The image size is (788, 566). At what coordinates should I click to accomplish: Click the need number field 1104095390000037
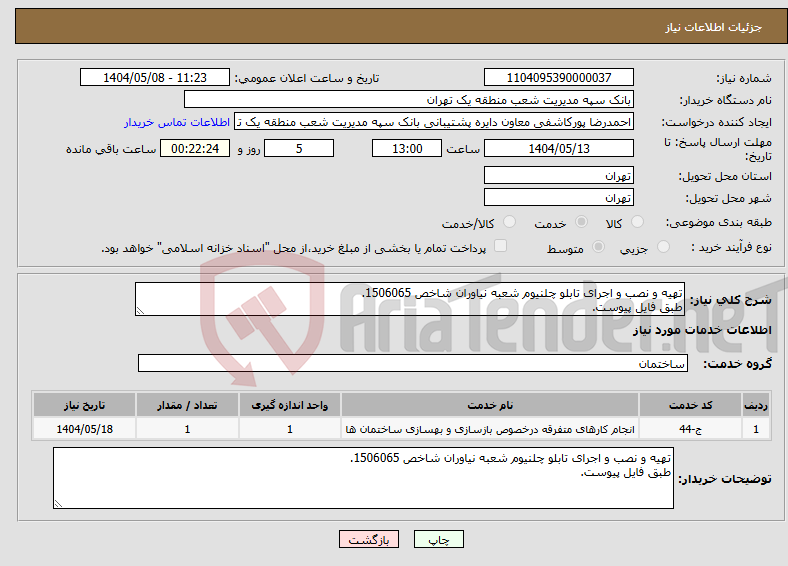[558, 77]
